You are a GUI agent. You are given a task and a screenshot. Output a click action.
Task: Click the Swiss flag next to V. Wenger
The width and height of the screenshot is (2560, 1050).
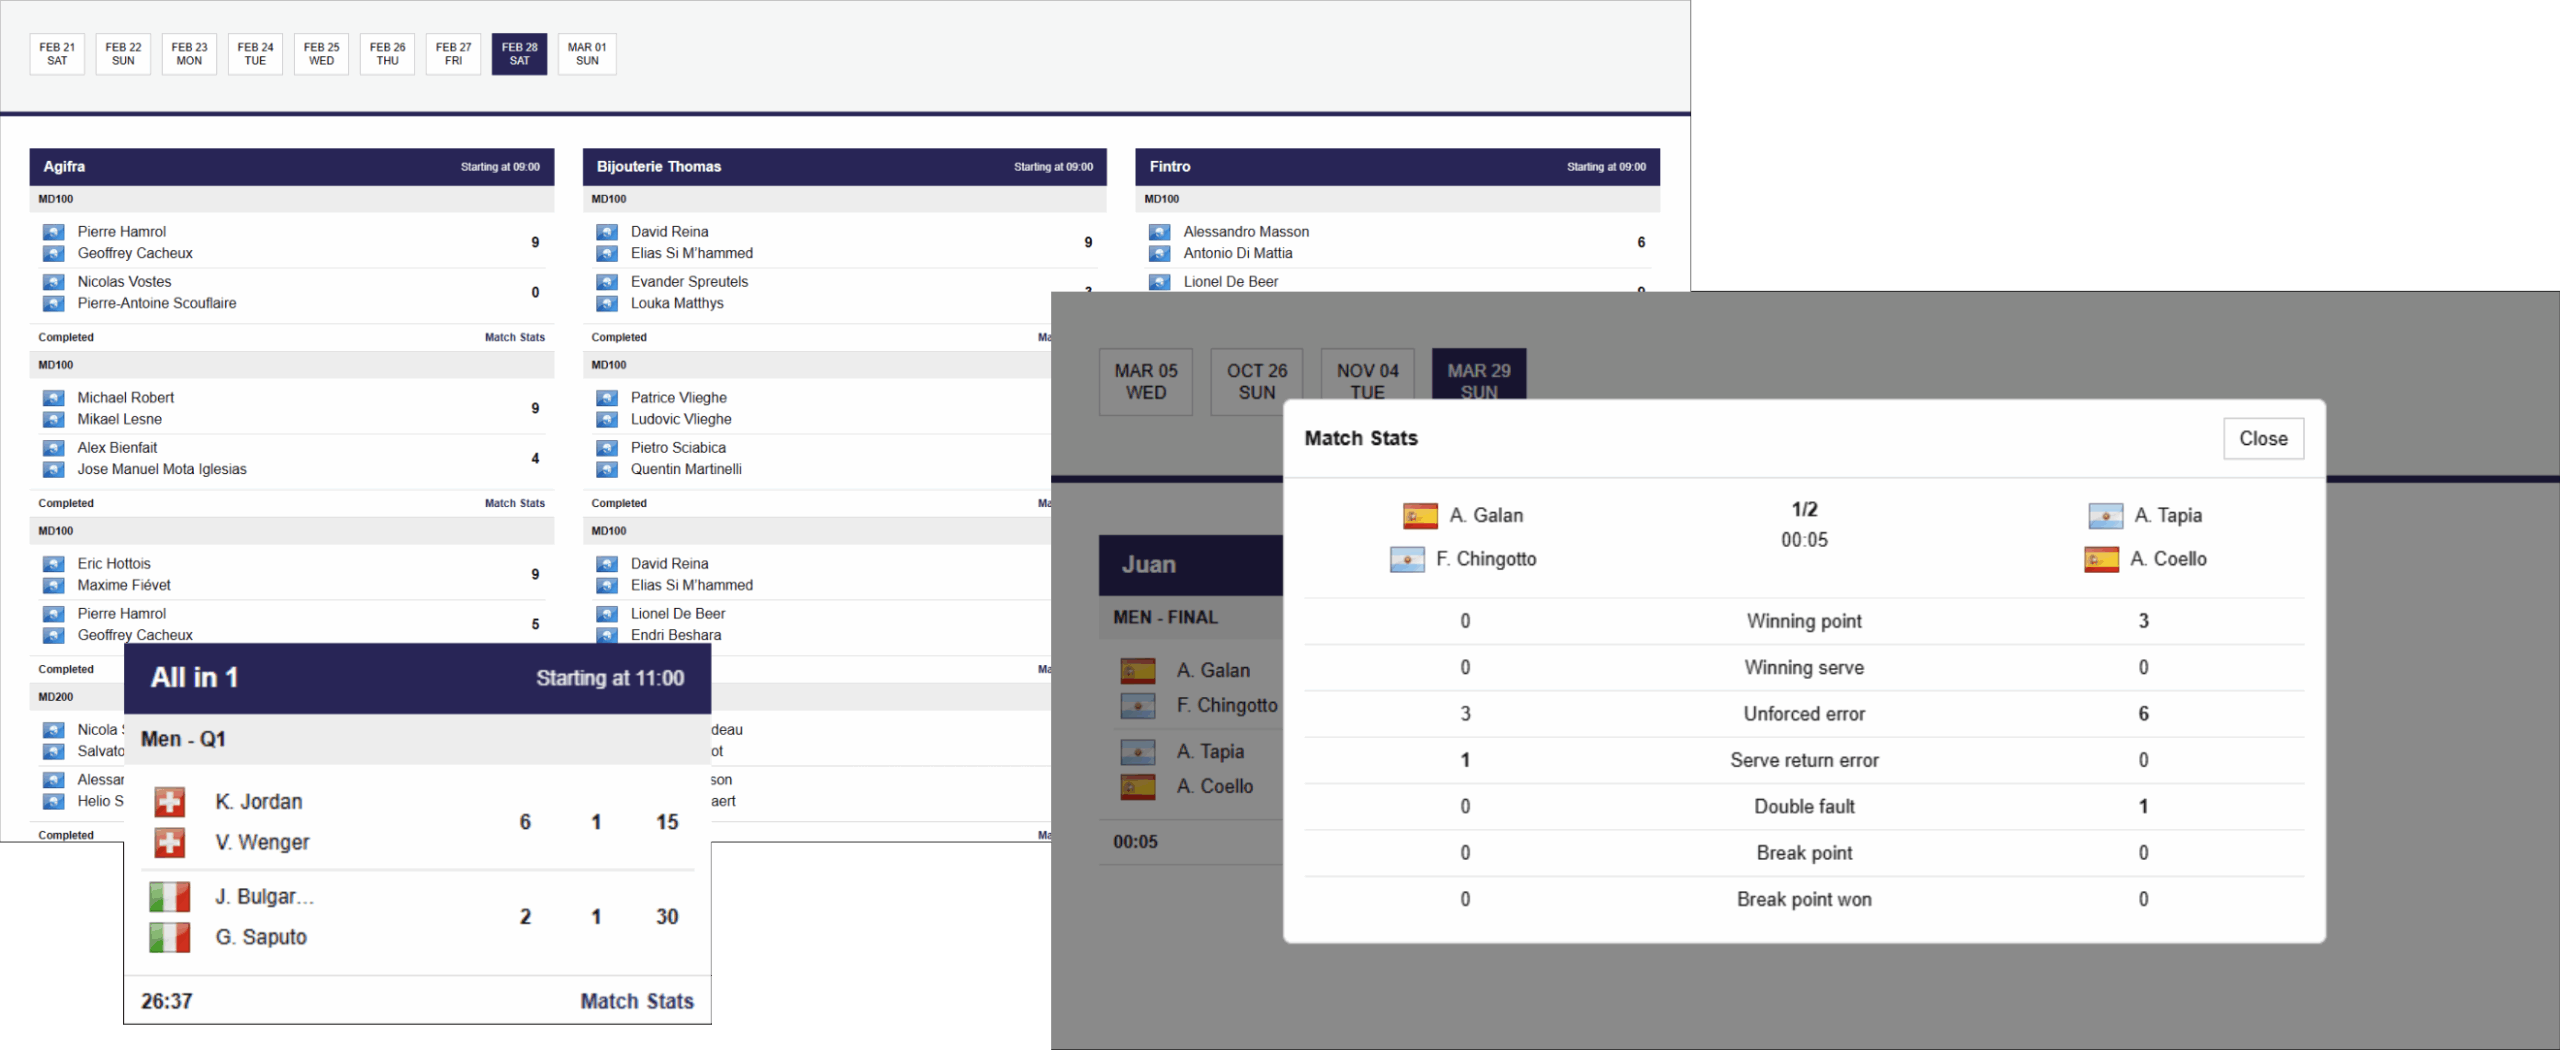[170, 843]
